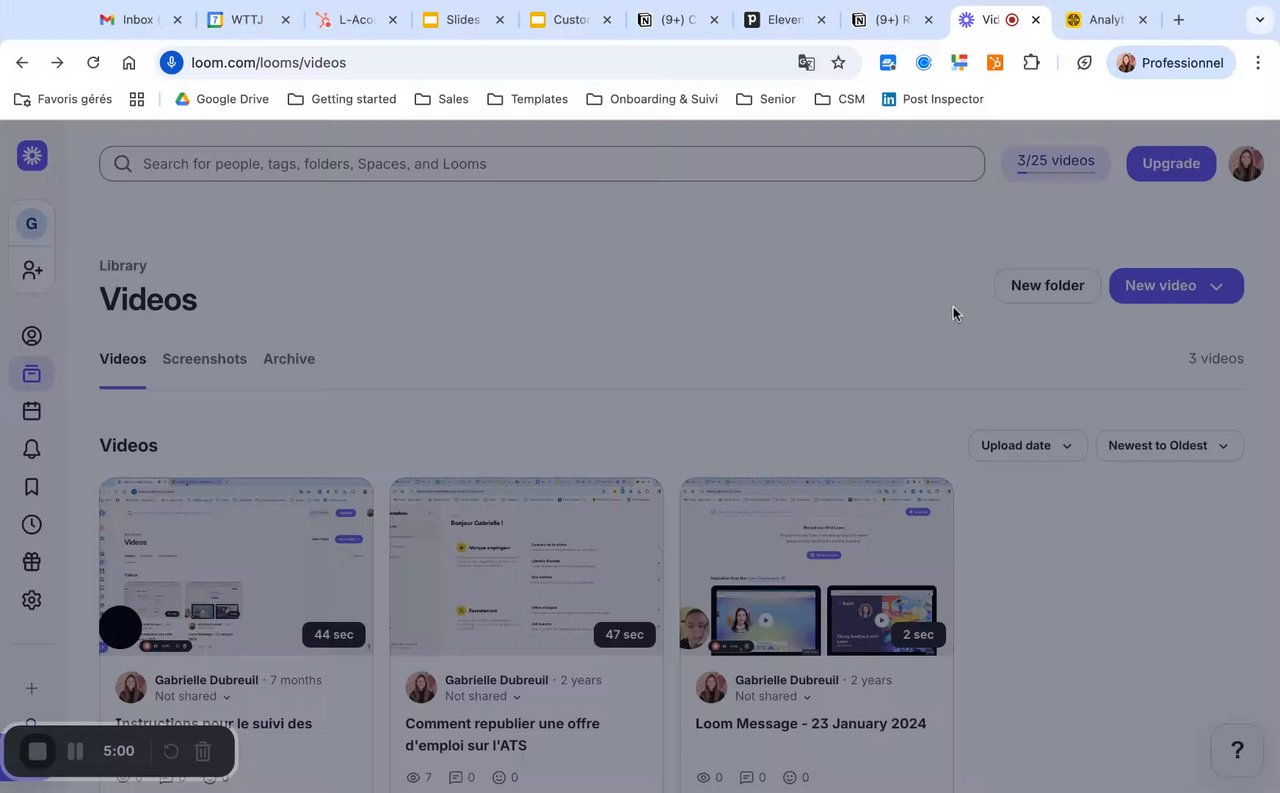Click the invite people icon
Image resolution: width=1280 pixels, height=793 pixels.
[x=32, y=270]
